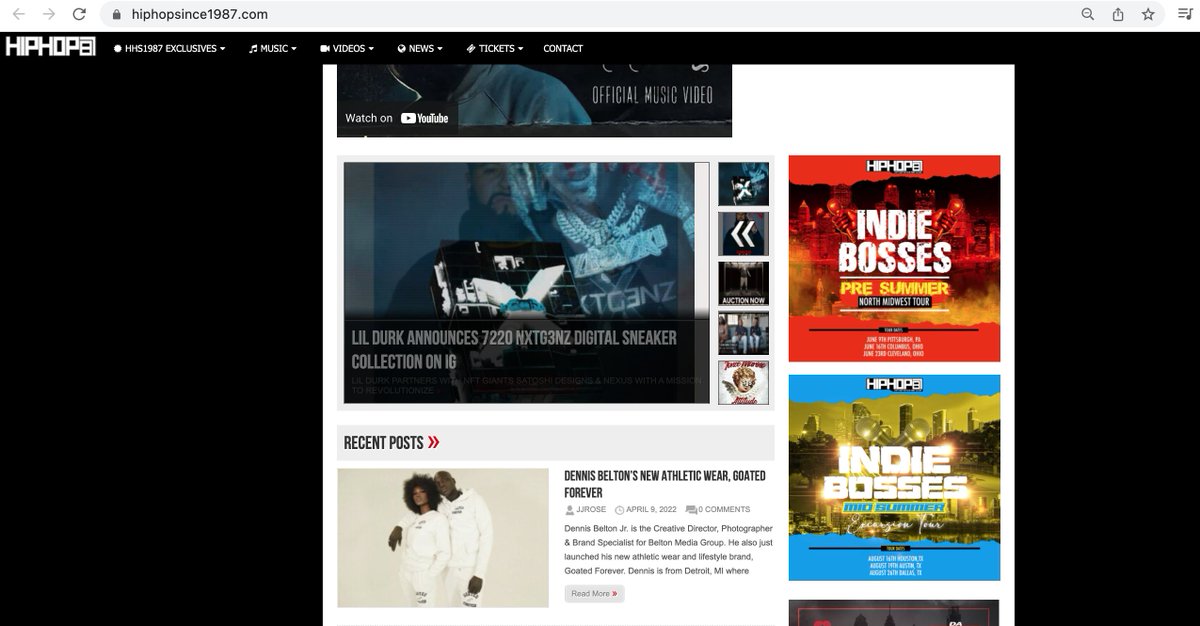Select the Auction Now slider thumbnail
The image size is (1200, 626).
(x=743, y=283)
